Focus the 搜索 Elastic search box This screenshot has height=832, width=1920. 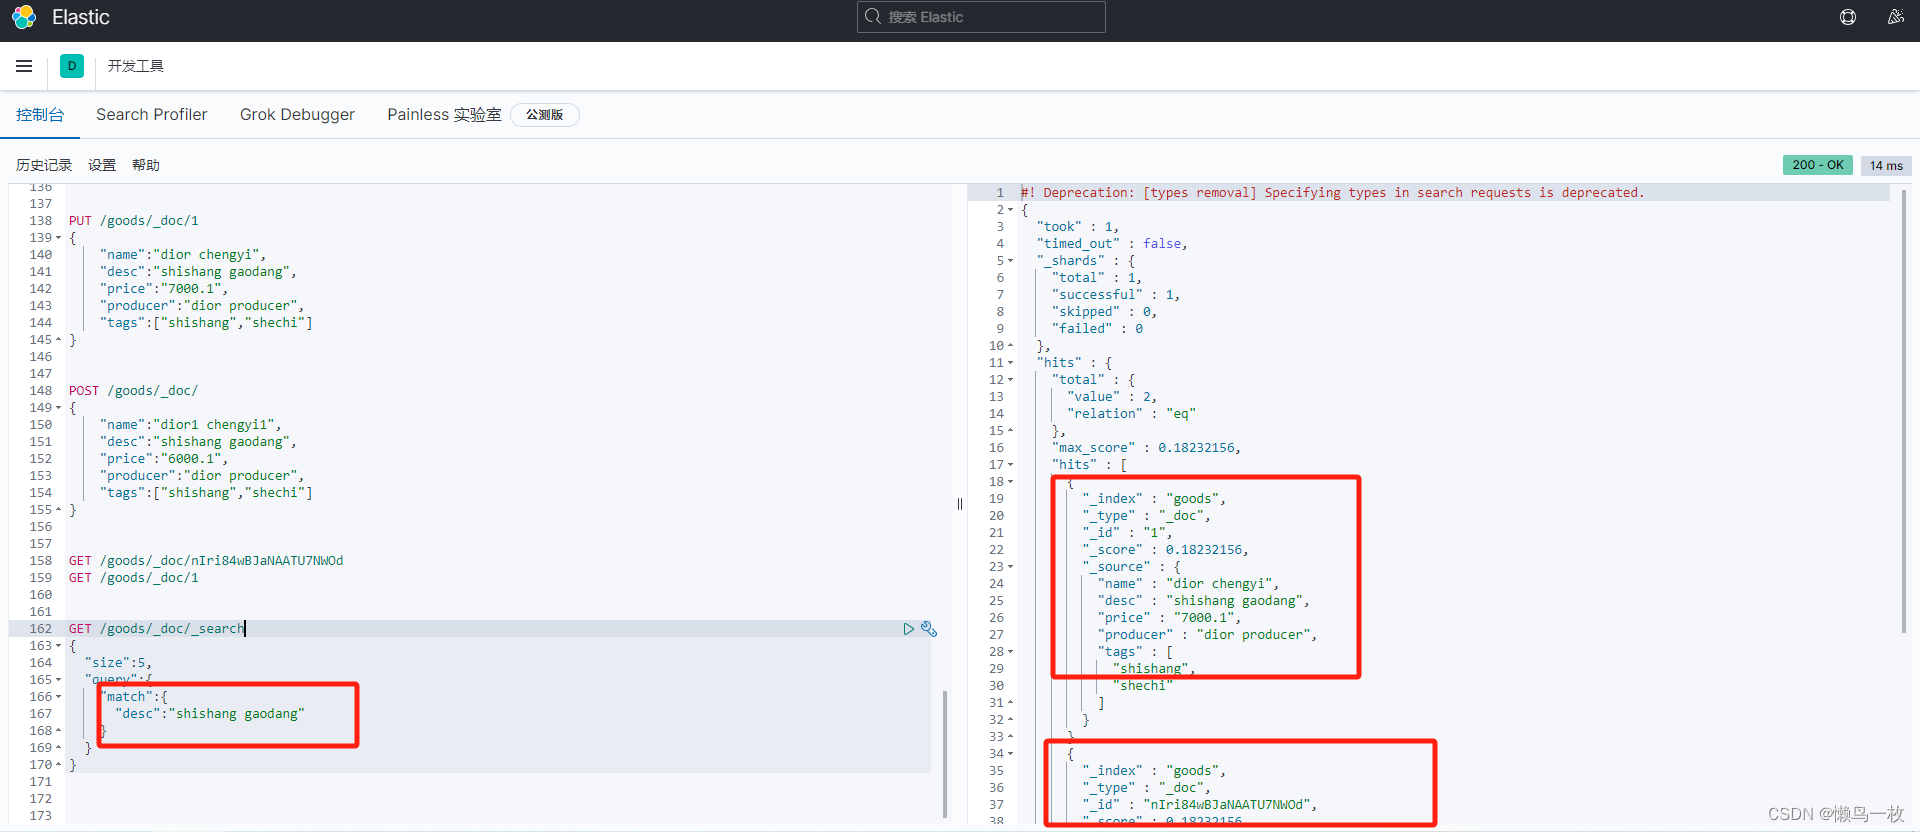coord(981,17)
